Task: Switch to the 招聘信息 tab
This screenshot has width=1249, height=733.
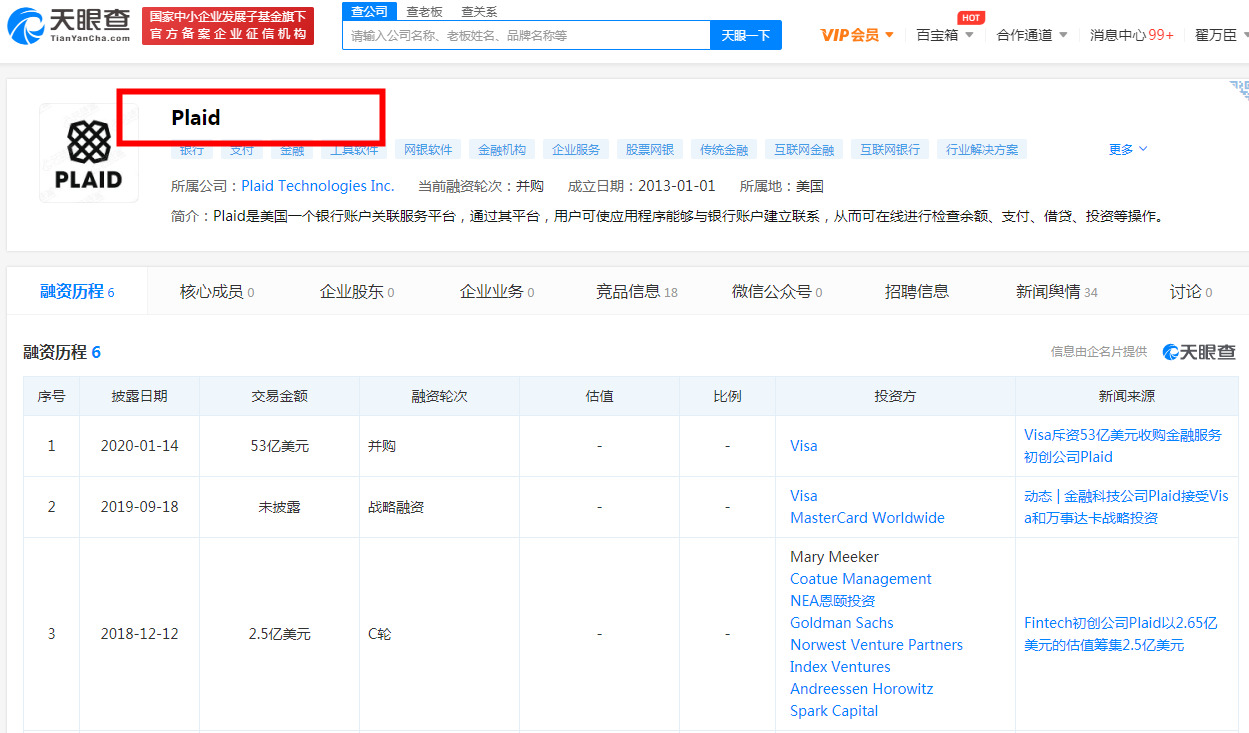Action: pyautogui.click(x=917, y=291)
